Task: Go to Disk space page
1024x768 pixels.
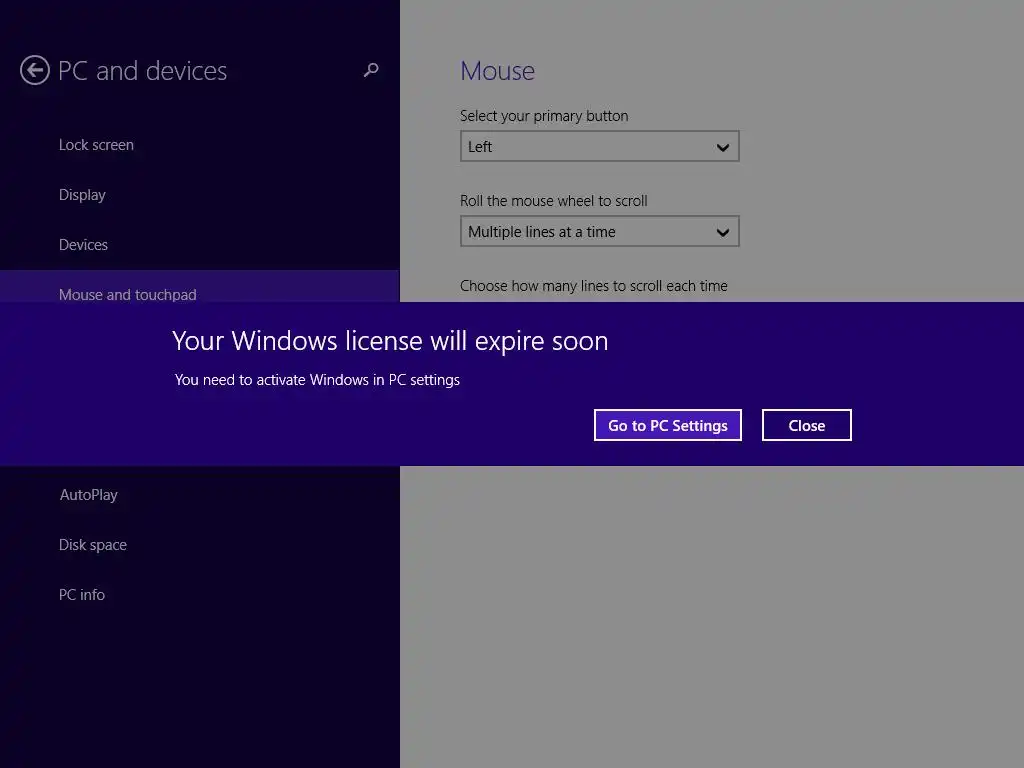Action: [x=93, y=545]
